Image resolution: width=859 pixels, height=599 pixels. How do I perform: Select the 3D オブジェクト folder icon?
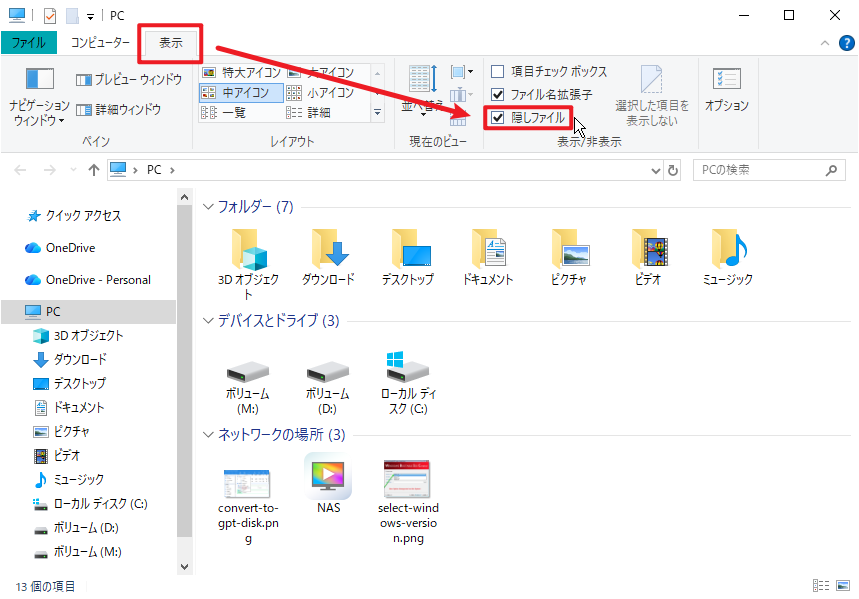tap(248, 250)
